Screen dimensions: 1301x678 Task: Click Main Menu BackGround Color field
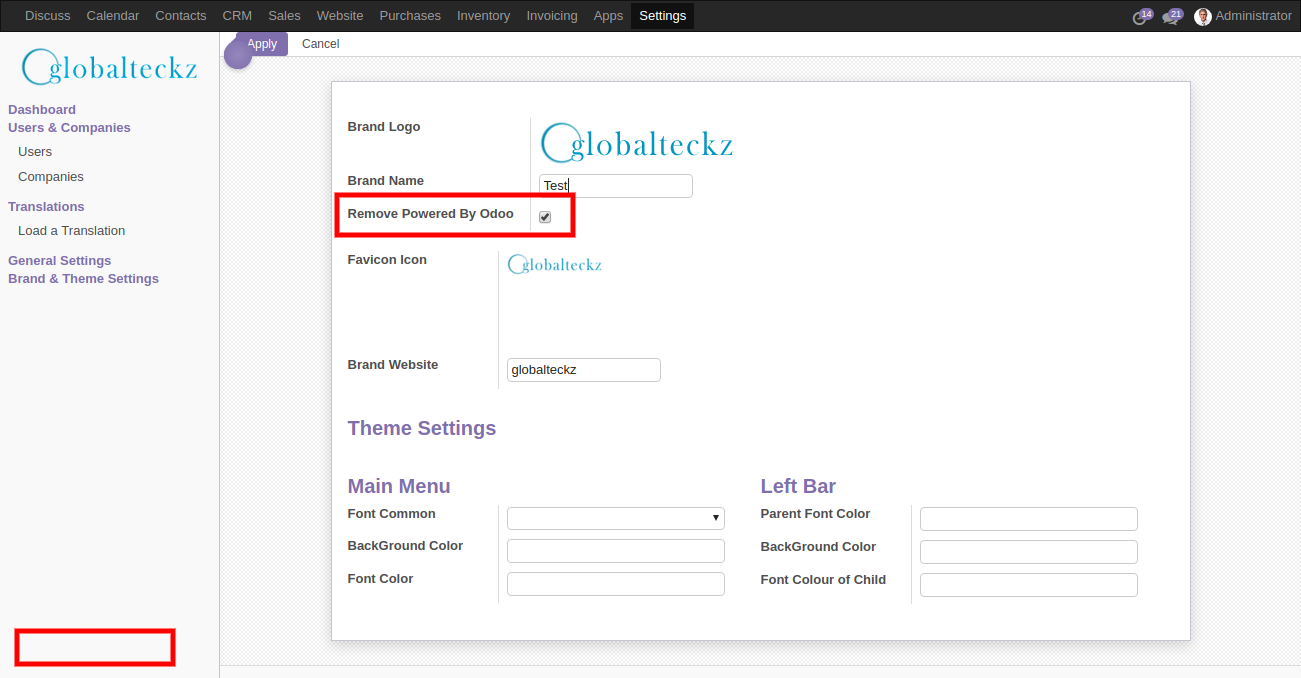tap(616, 551)
